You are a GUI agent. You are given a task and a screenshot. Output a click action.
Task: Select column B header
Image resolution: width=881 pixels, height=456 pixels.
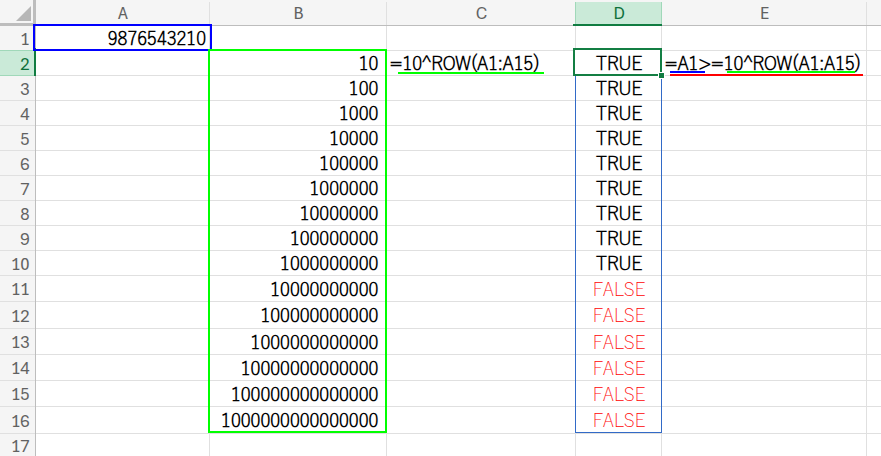point(298,12)
